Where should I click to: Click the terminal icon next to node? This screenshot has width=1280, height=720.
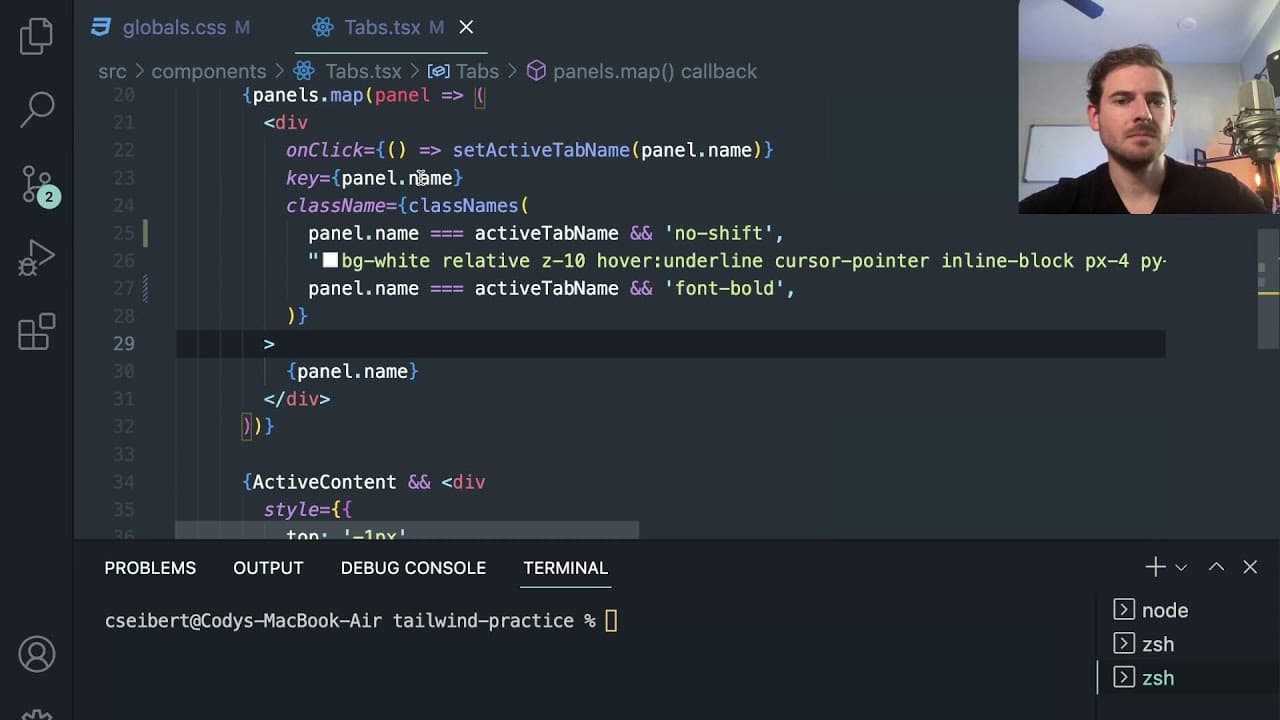pyautogui.click(x=1124, y=610)
